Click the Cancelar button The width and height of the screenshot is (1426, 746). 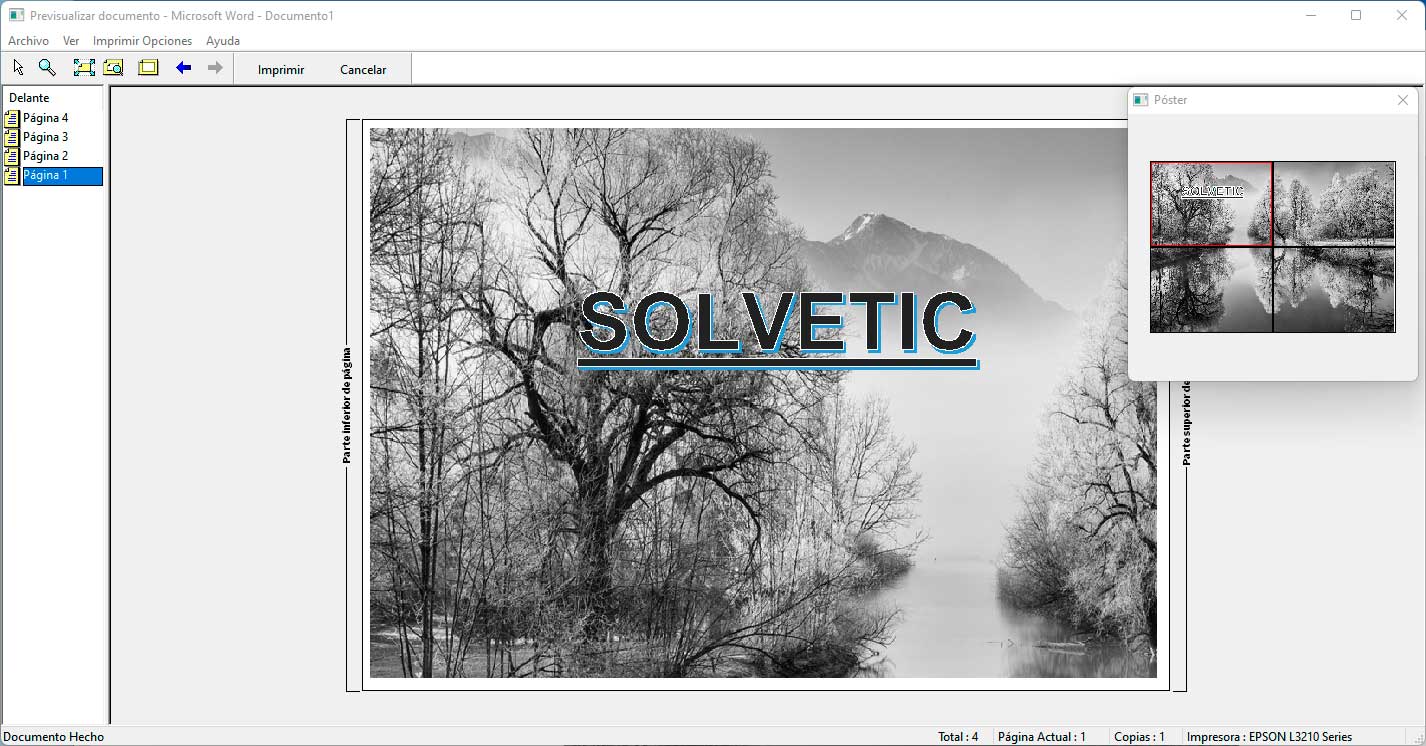pyautogui.click(x=363, y=69)
